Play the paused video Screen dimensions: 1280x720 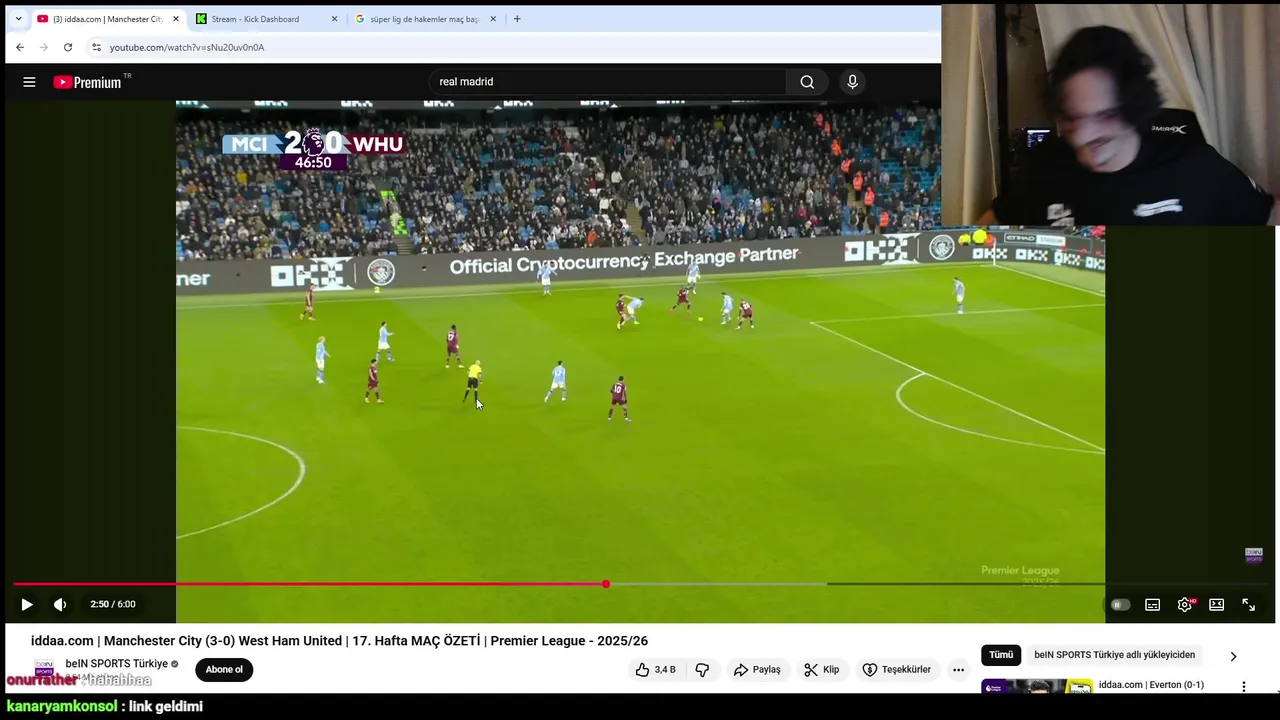pos(27,604)
